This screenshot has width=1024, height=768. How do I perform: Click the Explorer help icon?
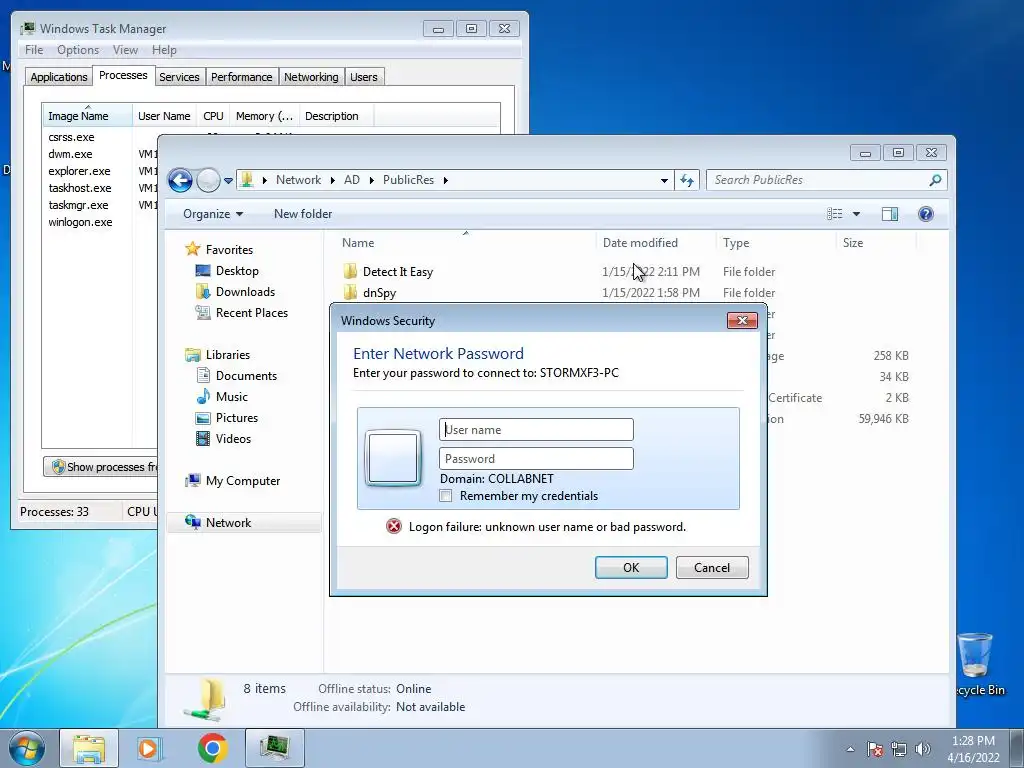pos(925,214)
